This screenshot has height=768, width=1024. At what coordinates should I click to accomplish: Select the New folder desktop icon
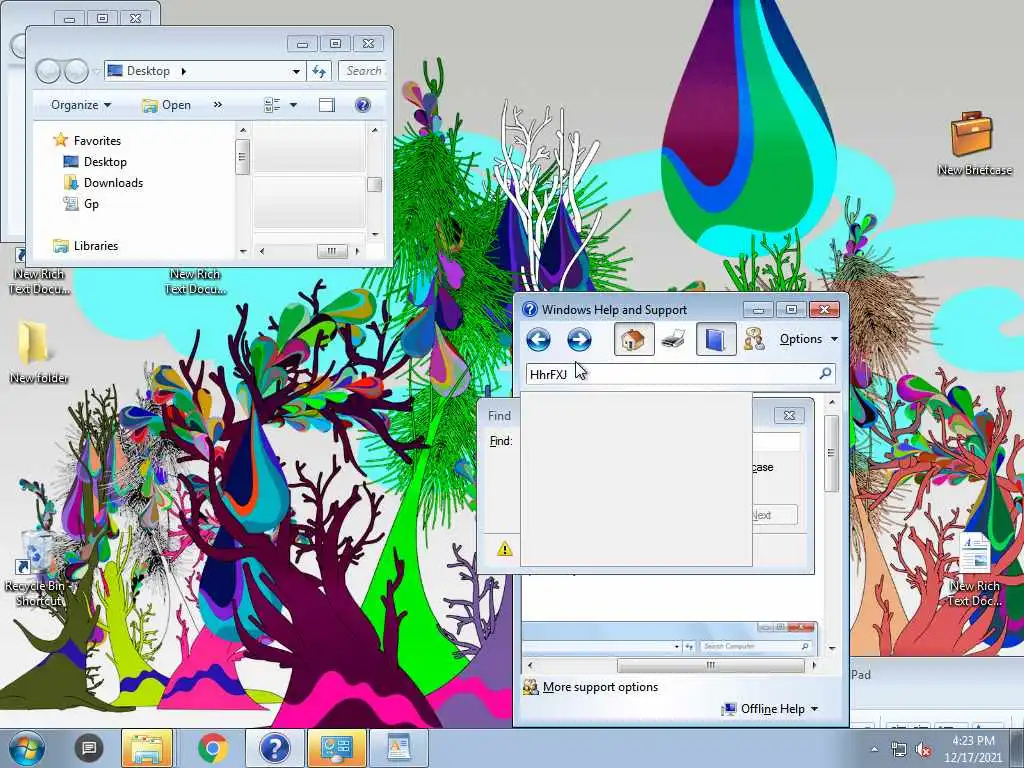click(x=38, y=351)
